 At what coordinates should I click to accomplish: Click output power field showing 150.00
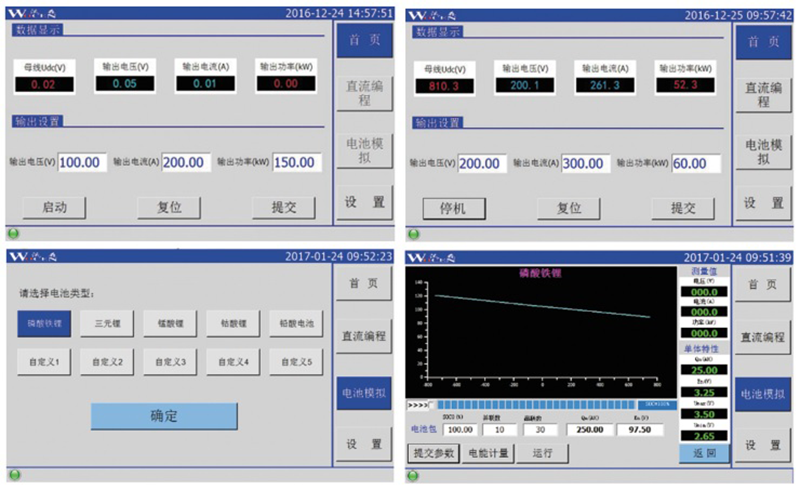(x=297, y=162)
